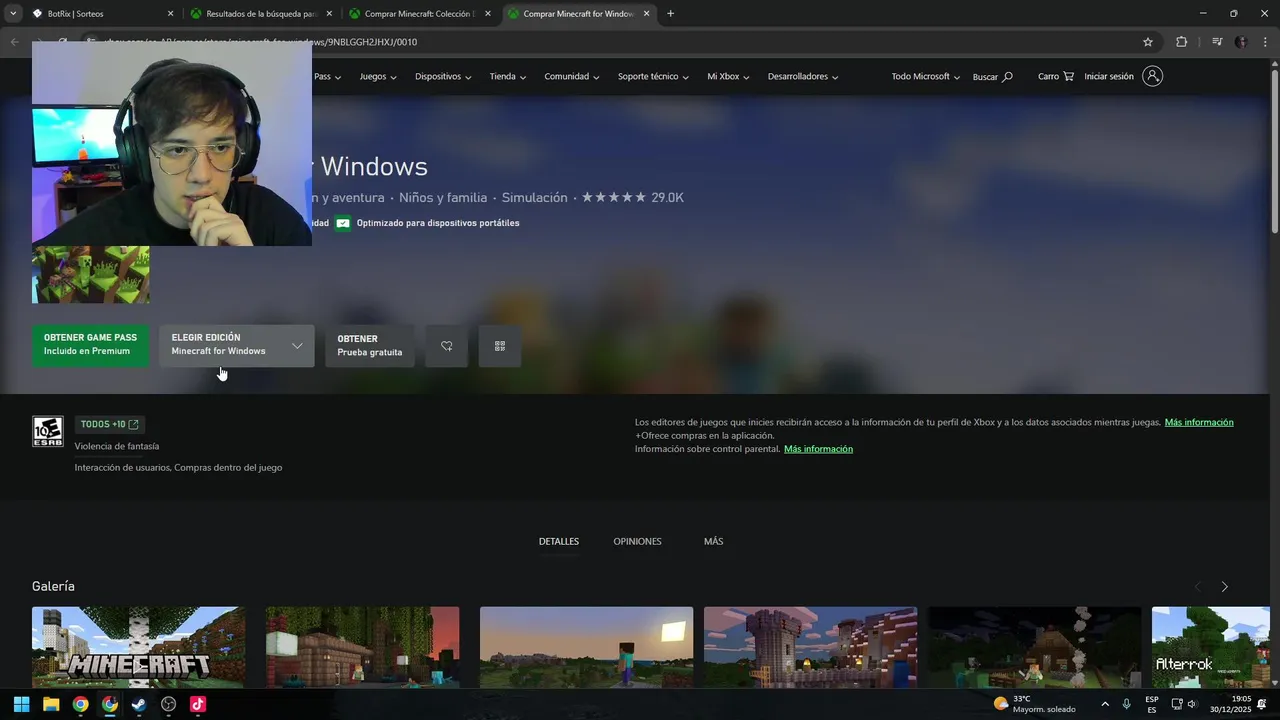Open File Explorer from taskbar
Image resolution: width=1280 pixels, height=720 pixels.
click(x=51, y=704)
